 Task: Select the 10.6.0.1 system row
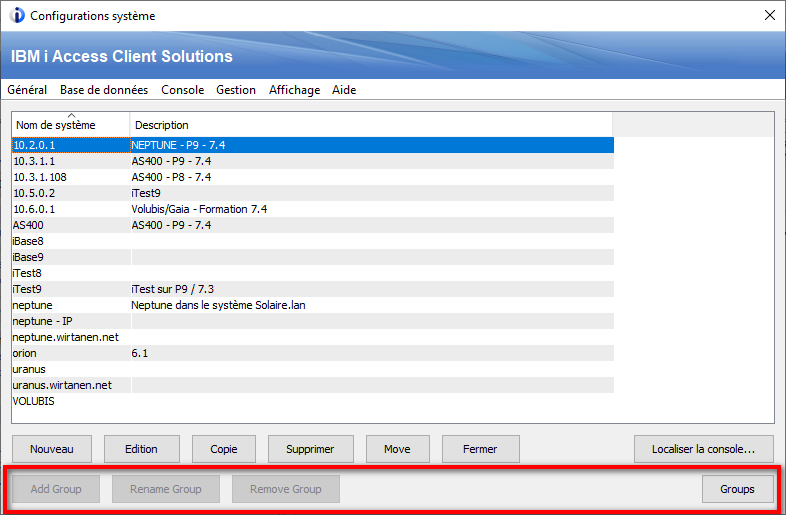(313, 209)
